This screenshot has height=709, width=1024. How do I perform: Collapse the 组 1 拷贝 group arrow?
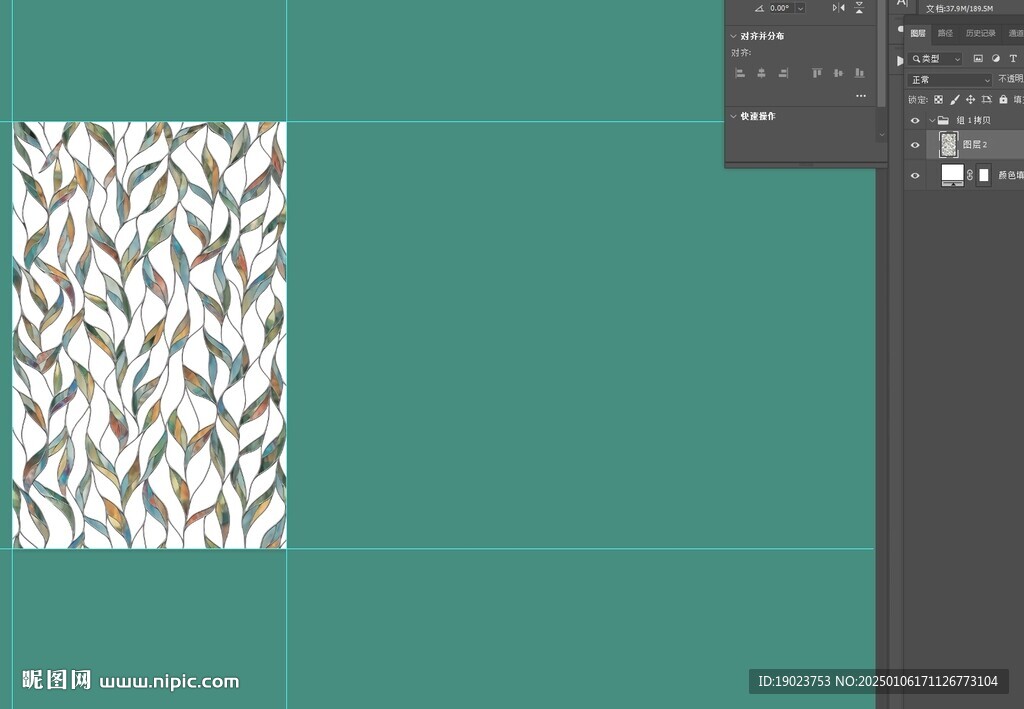click(x=931, y=121)
